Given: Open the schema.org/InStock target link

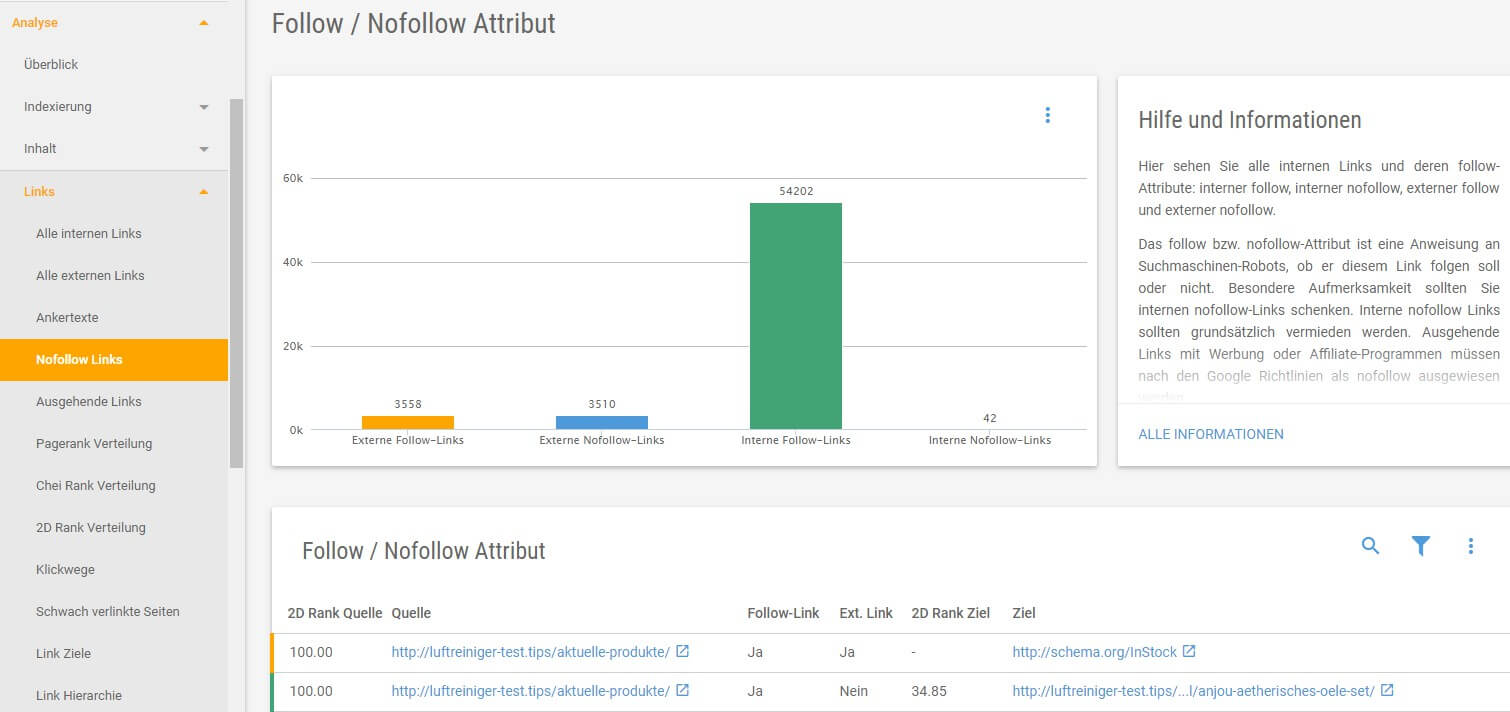Looking at the screenshot, I should (x=1094, y=652).
